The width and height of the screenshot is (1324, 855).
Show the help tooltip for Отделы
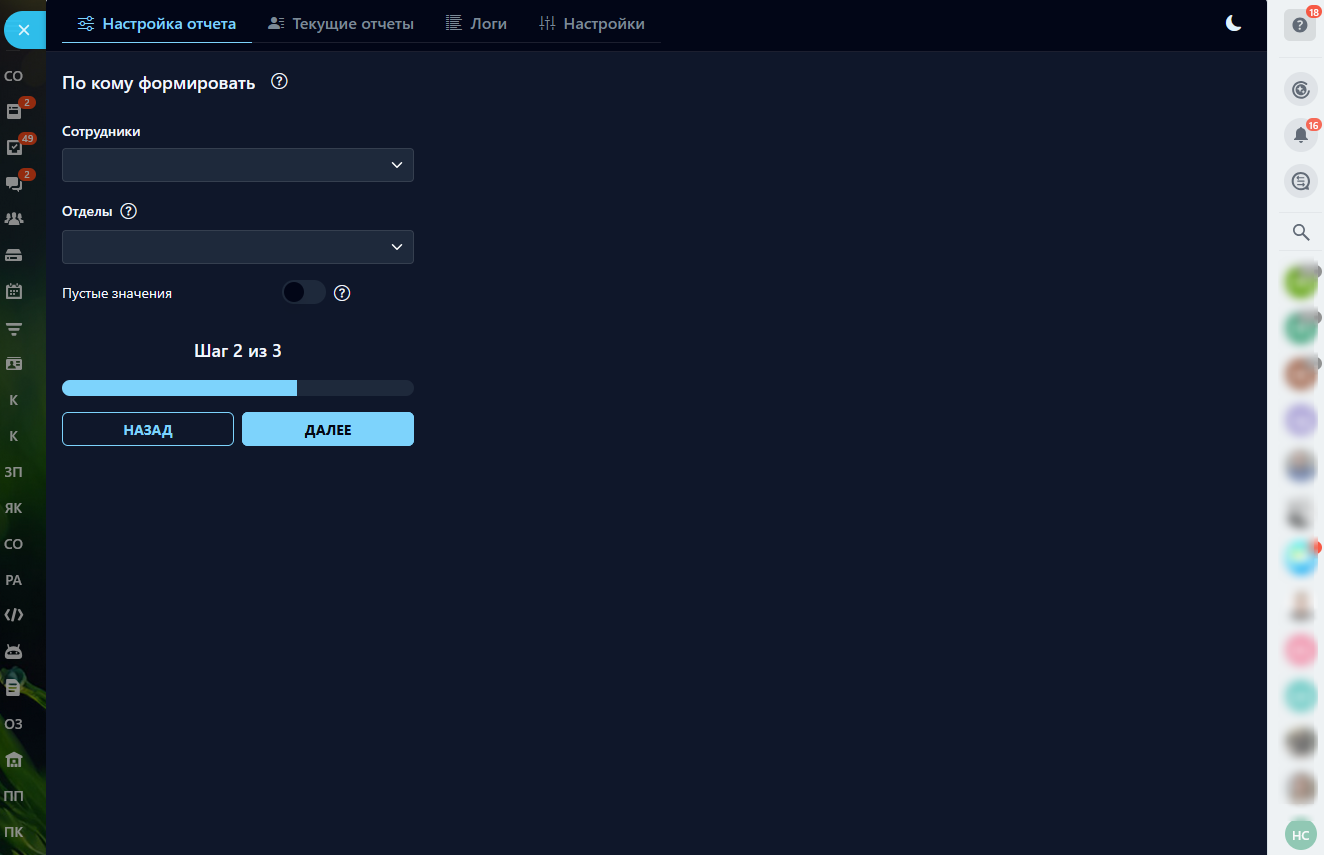pyautogui.click(x=128, y=211)
